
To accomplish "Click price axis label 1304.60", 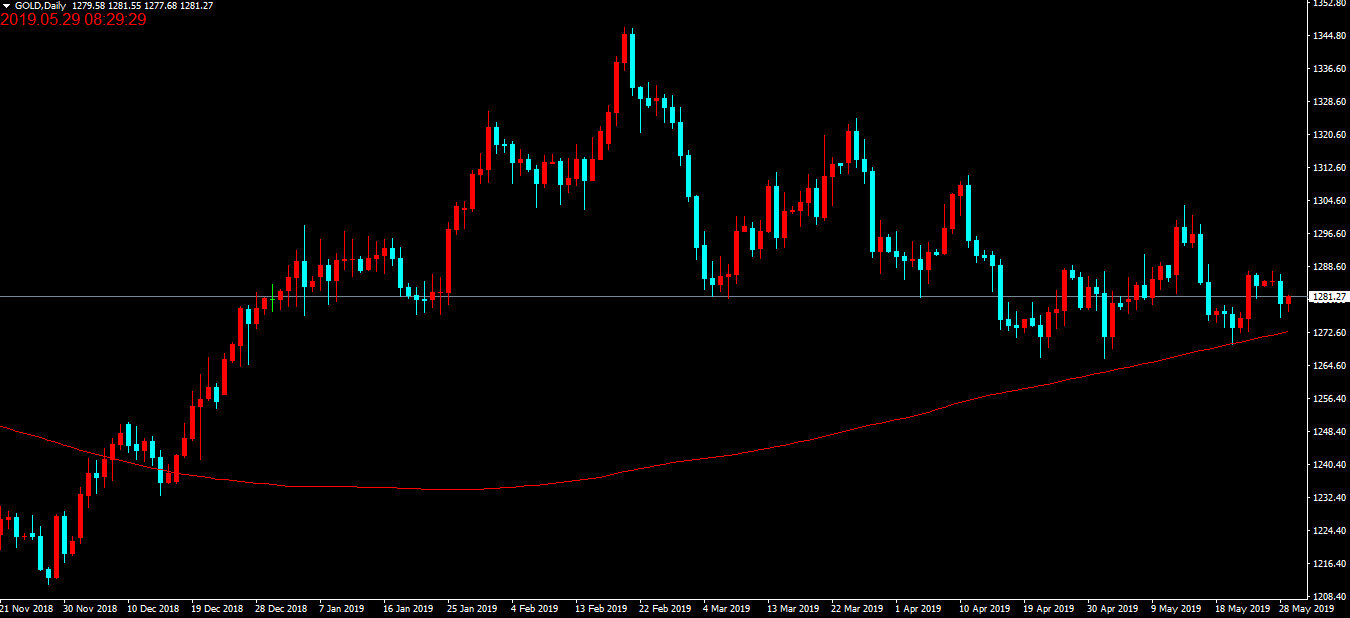I will [x=1330, y=201].
